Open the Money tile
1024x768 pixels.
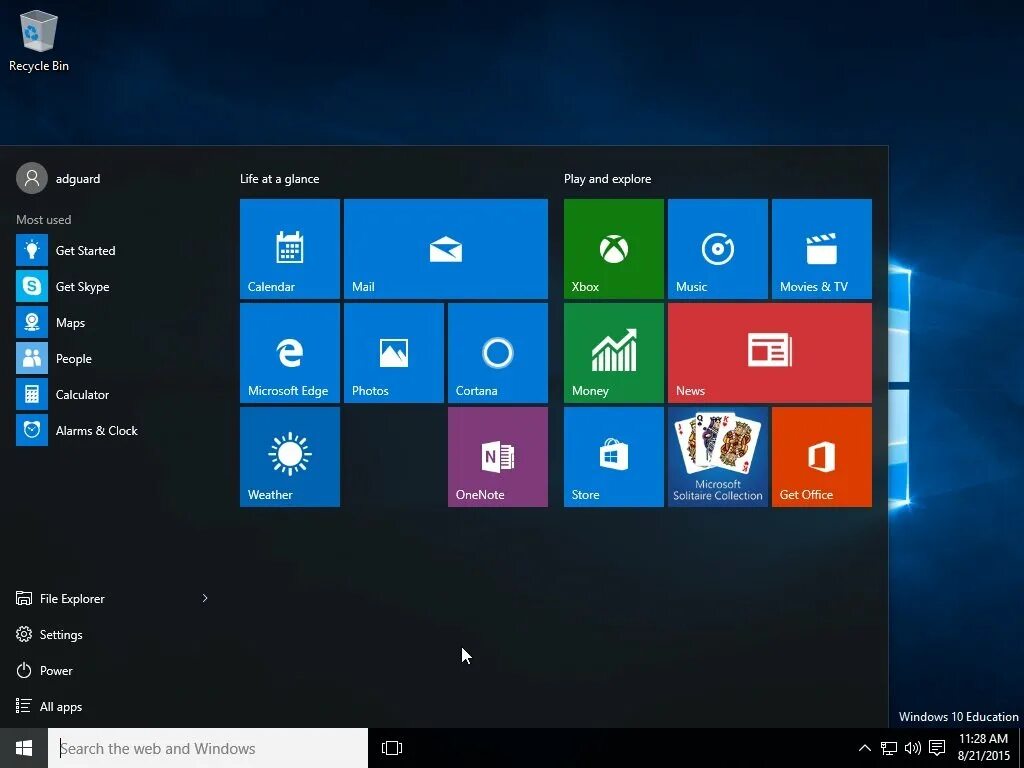pos(614,353)
